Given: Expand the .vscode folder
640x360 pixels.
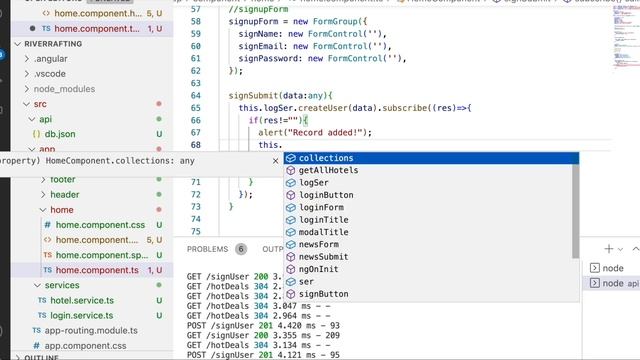Looking at the screenshot, I should 27,74.
